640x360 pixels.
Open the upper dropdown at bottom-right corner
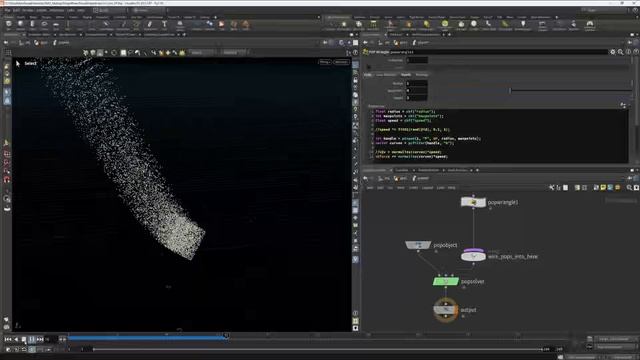coord(616,339)
